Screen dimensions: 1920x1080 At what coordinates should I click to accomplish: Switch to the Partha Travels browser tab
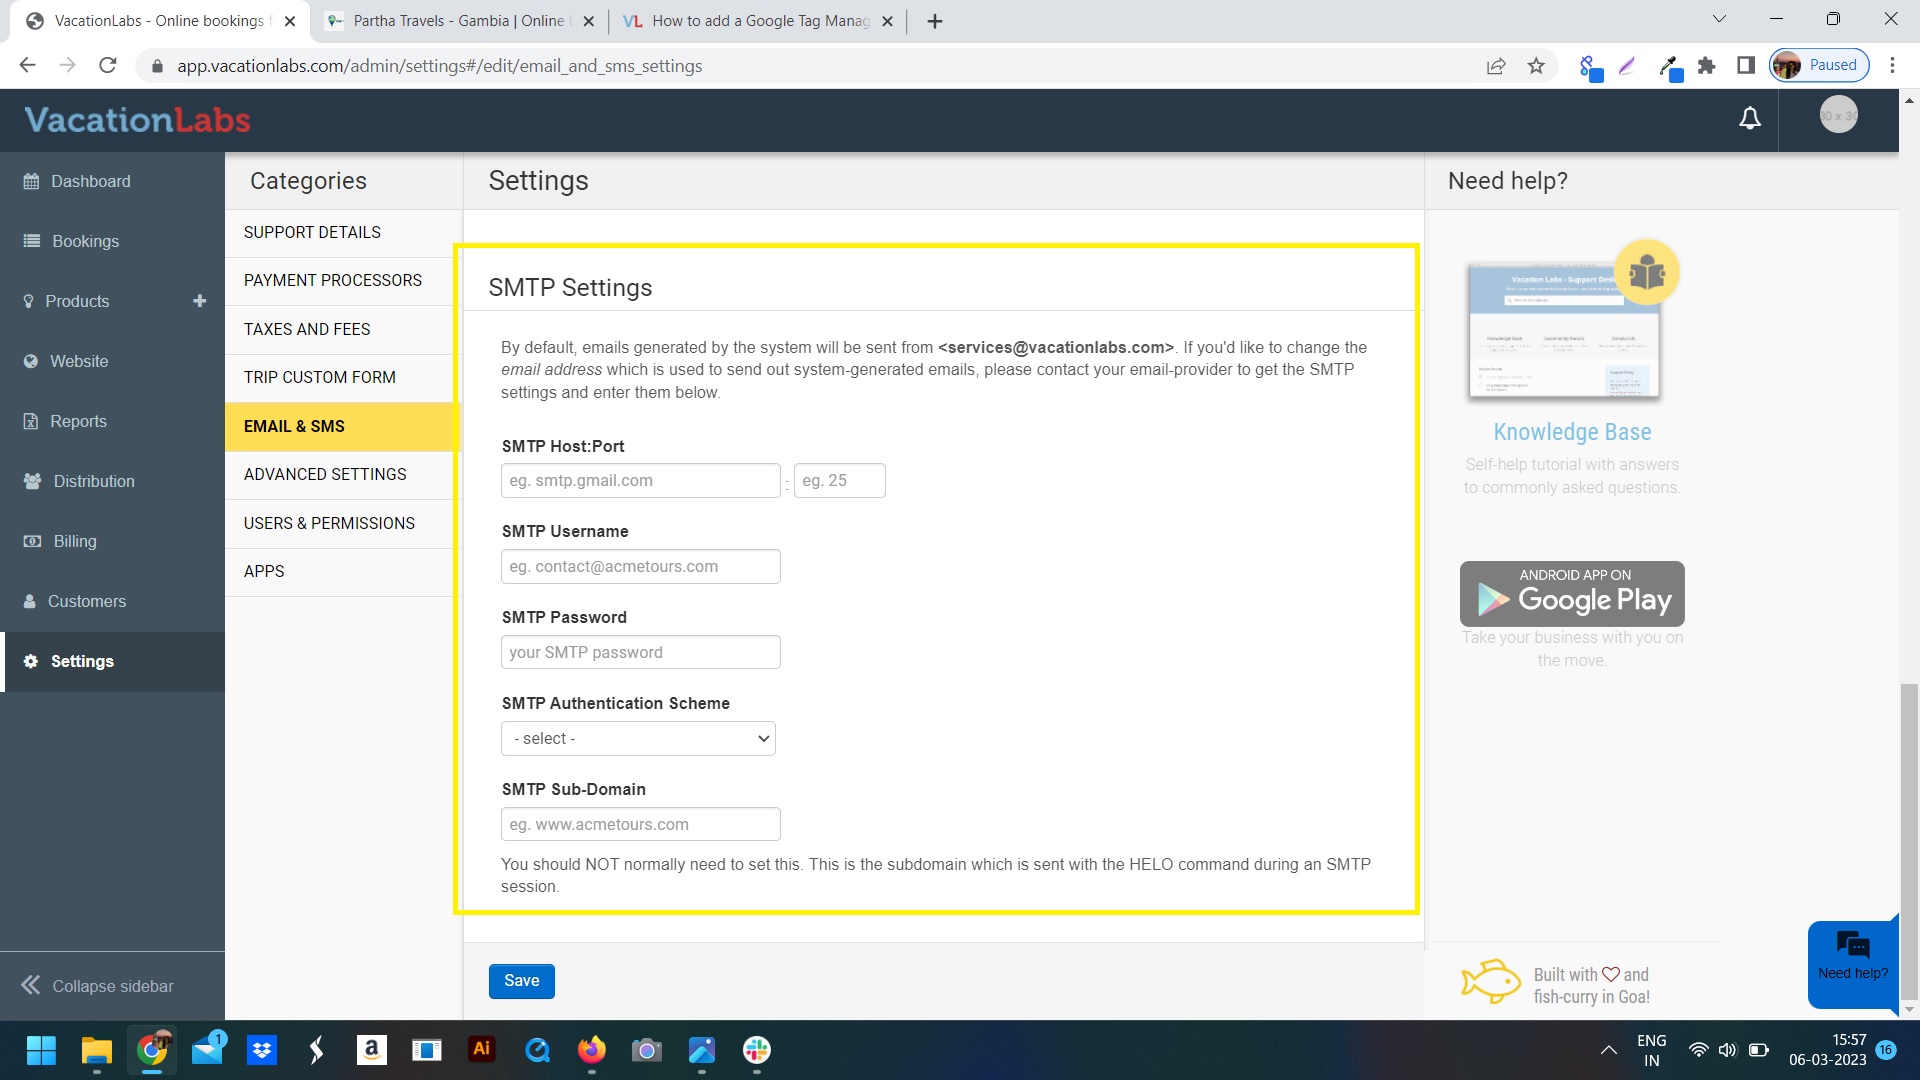pyautogui.click(x=458, y=21)
